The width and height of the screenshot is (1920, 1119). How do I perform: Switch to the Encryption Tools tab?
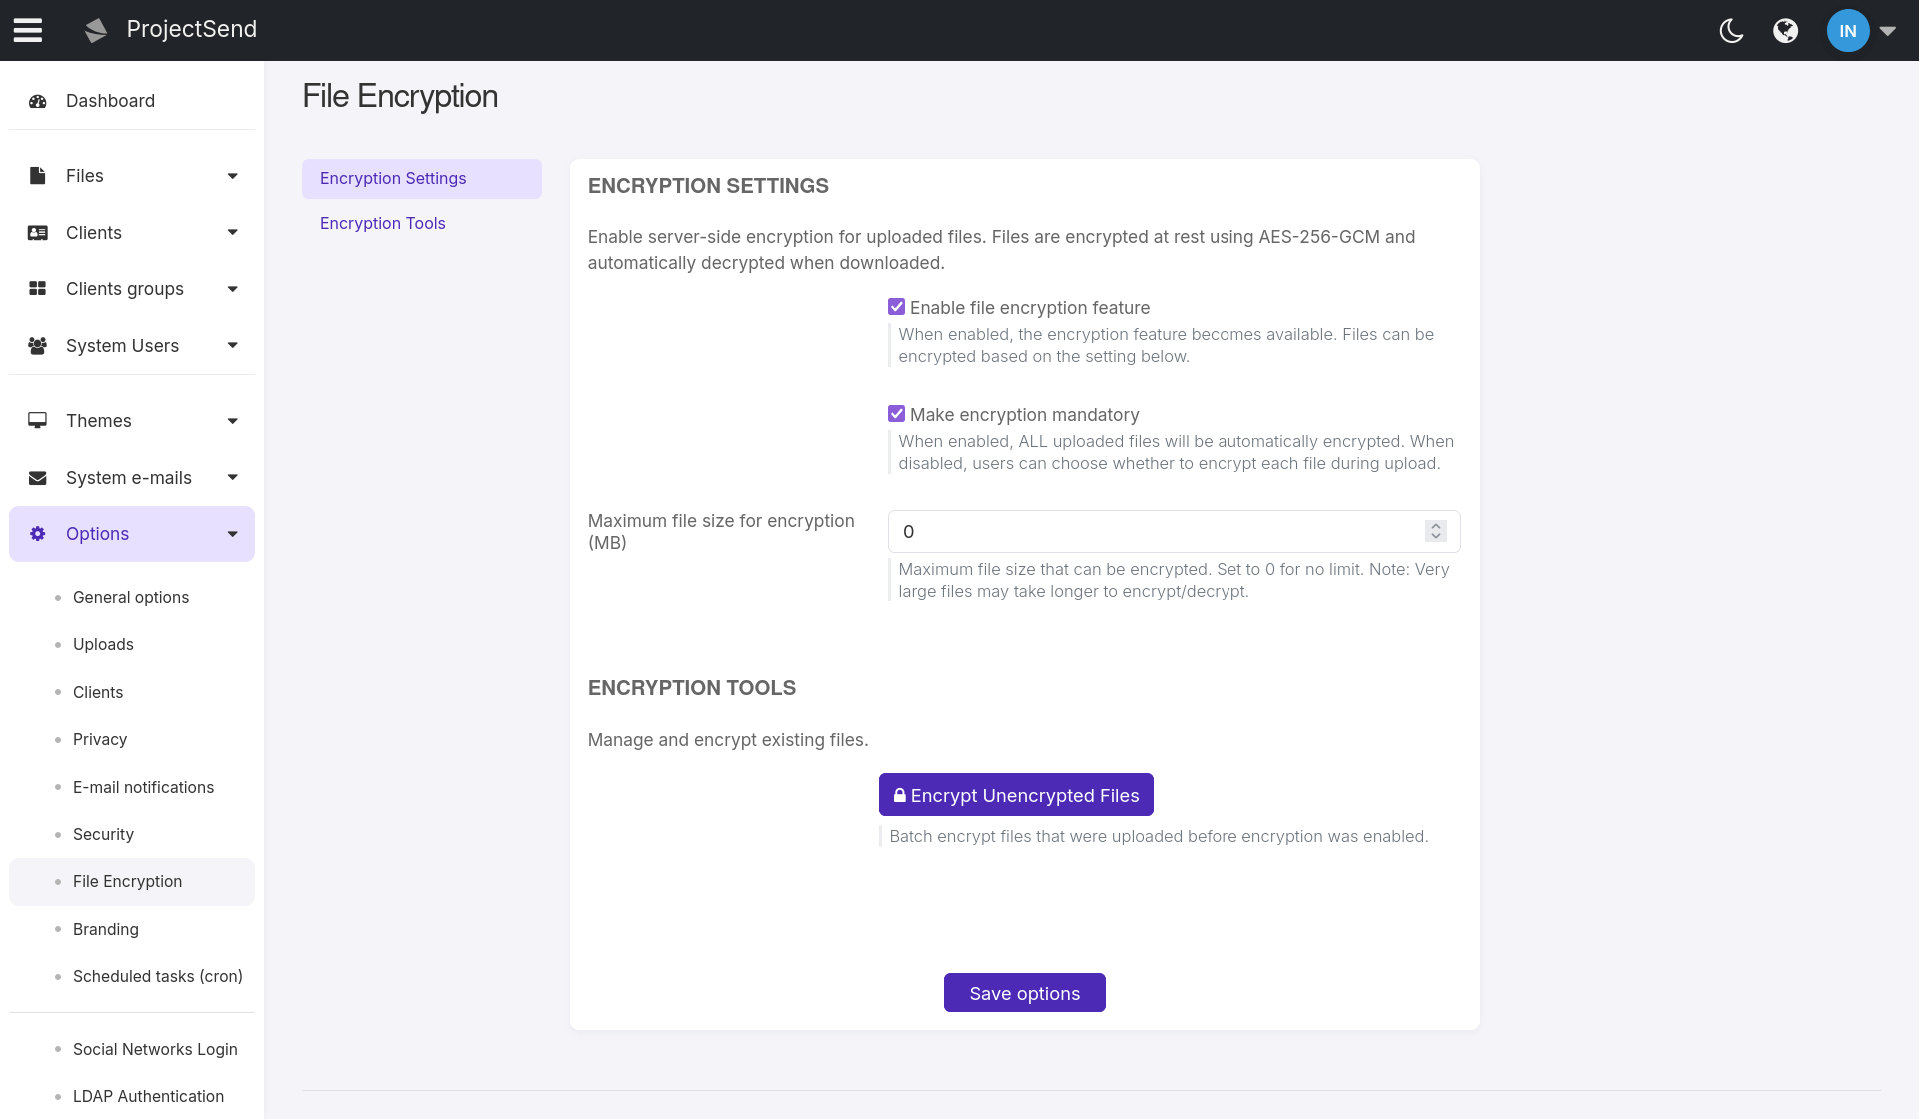click(382, 223)
